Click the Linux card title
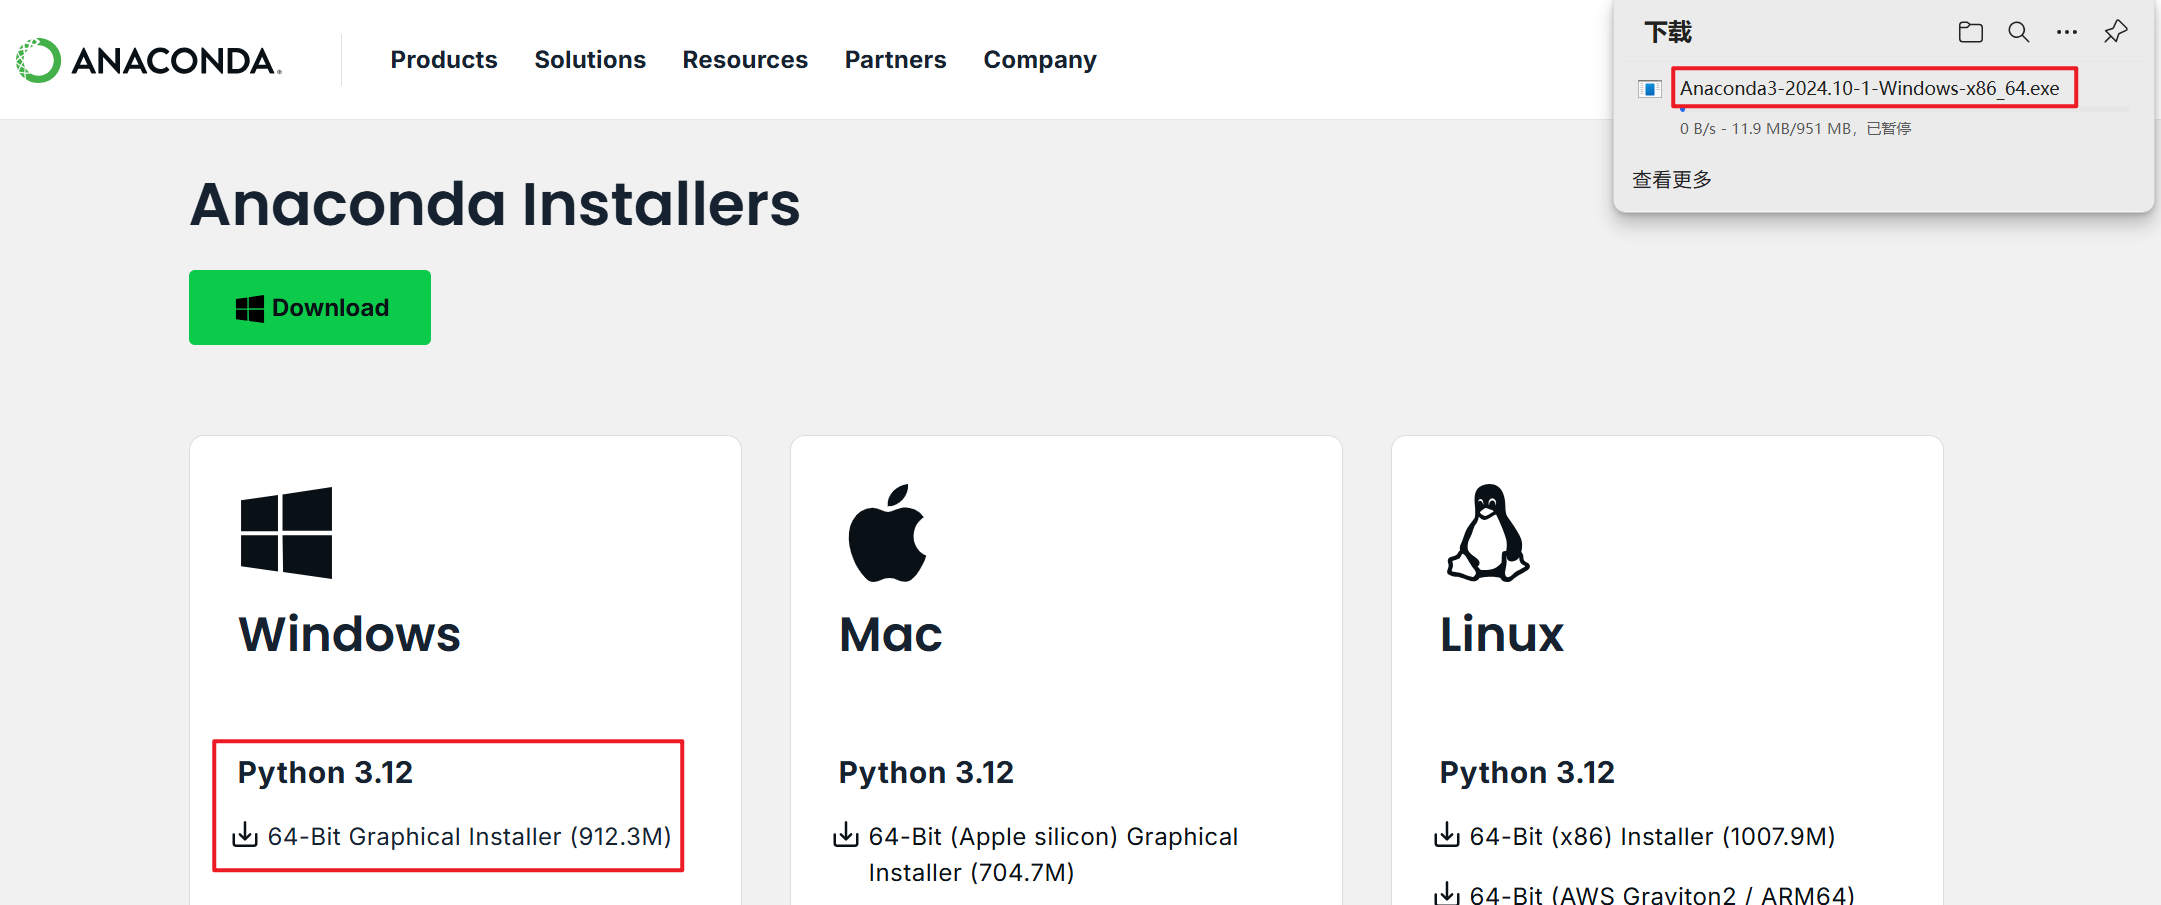2161x905 pixels. tap(1501, 634)
